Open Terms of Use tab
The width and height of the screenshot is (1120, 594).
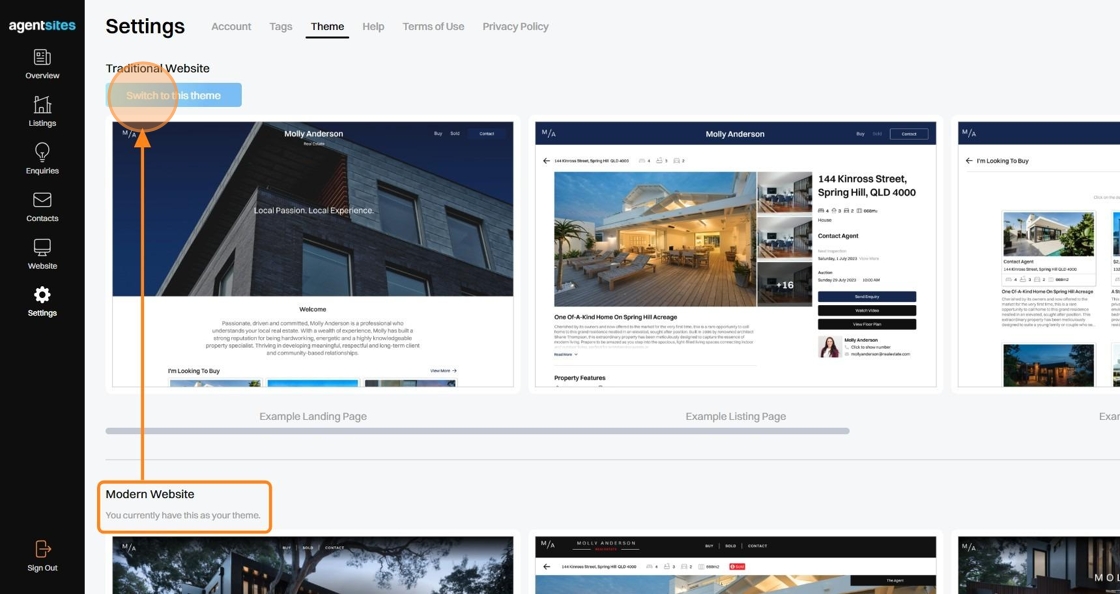pos(433,26)
